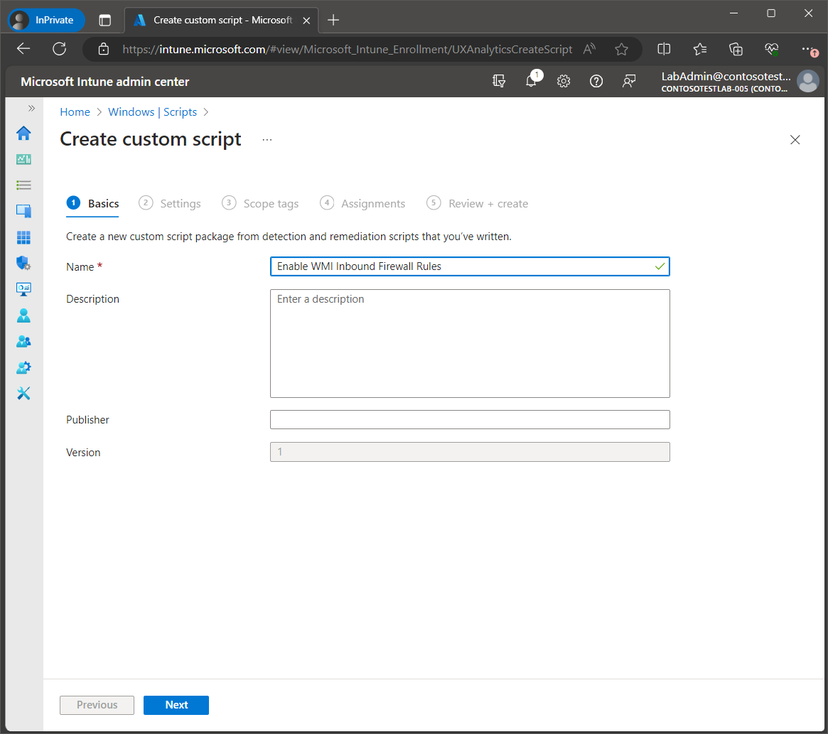Open more options ellipsis beside title
Viewport: 828px width, 734px height.
tap(267, 139)
